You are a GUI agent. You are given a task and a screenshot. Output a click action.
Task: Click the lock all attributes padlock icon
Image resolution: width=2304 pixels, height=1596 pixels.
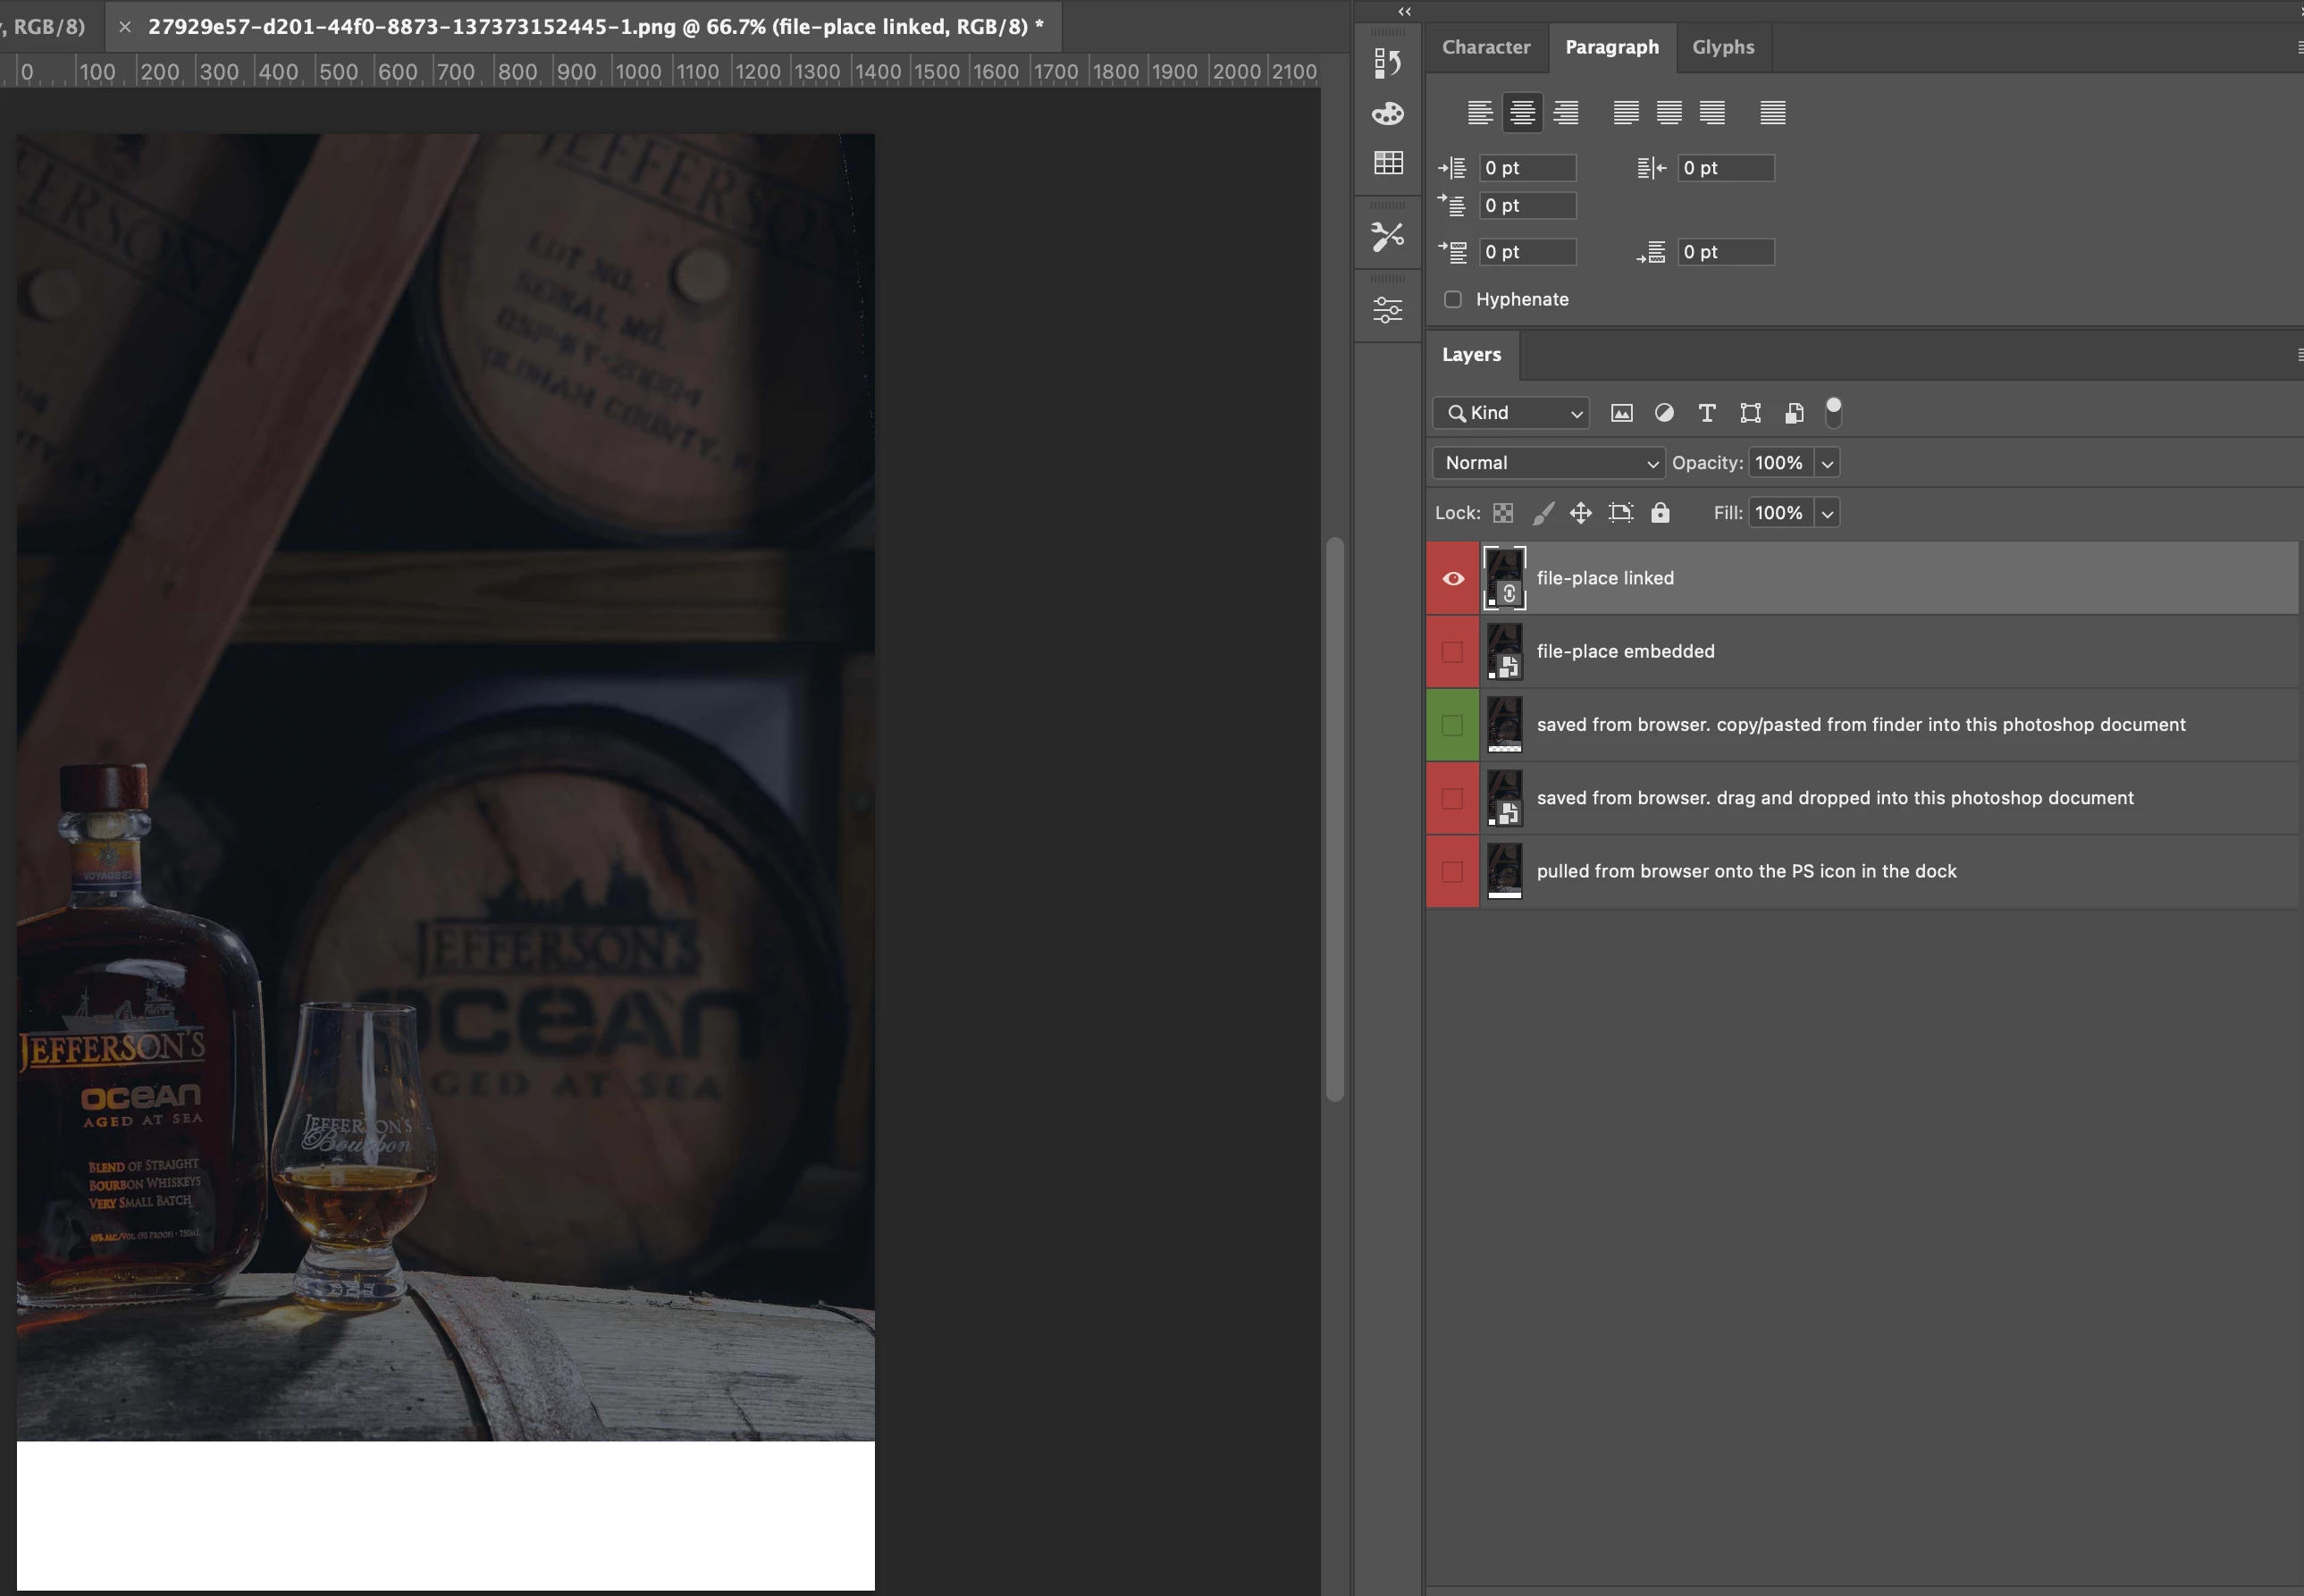coord(1660,513)
